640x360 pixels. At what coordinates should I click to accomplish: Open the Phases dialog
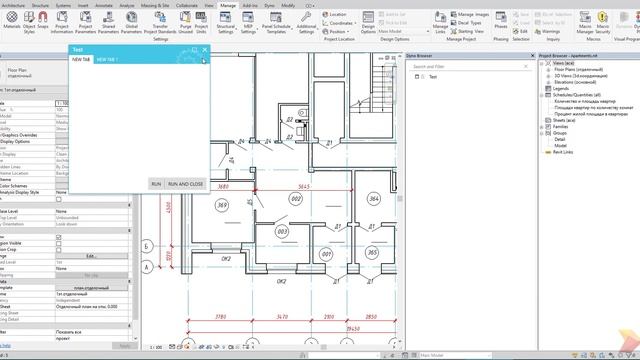(501, 20)
